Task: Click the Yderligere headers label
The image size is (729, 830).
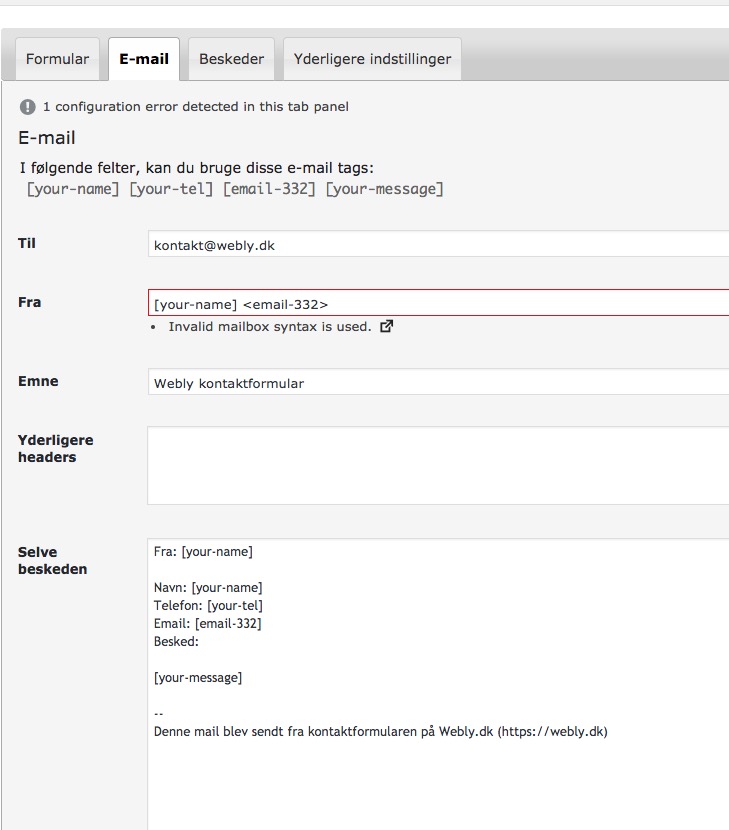Action: [56, 448]
